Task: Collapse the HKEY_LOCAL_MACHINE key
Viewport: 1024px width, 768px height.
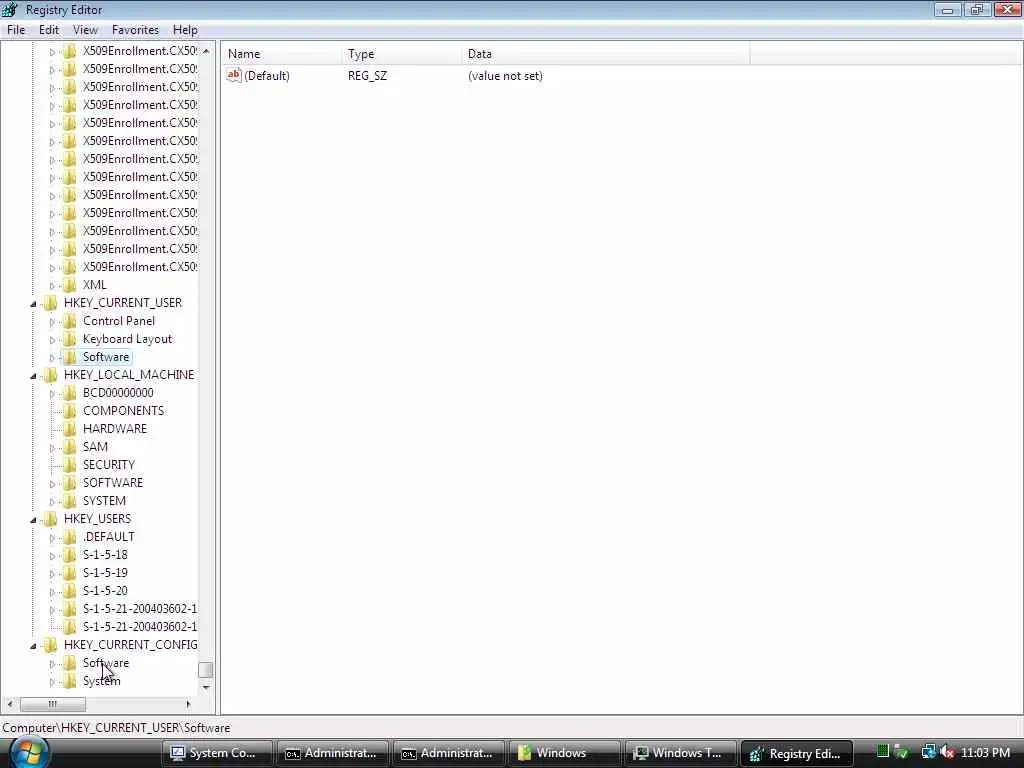Action: pyautogui.click(x=33, y=376)
